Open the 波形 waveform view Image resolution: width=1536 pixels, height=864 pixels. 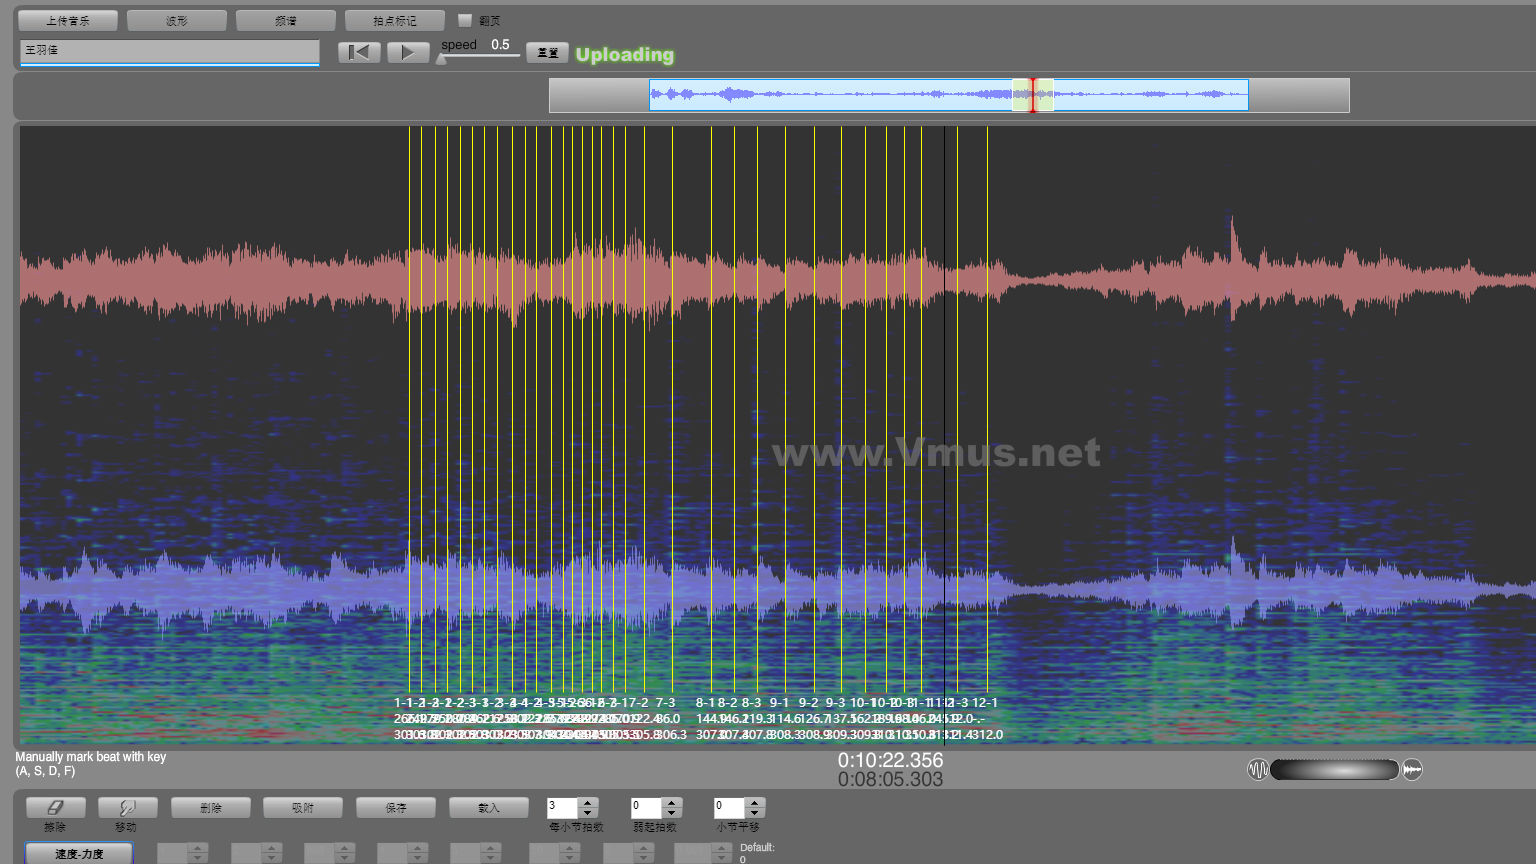(x=177, y=20)
